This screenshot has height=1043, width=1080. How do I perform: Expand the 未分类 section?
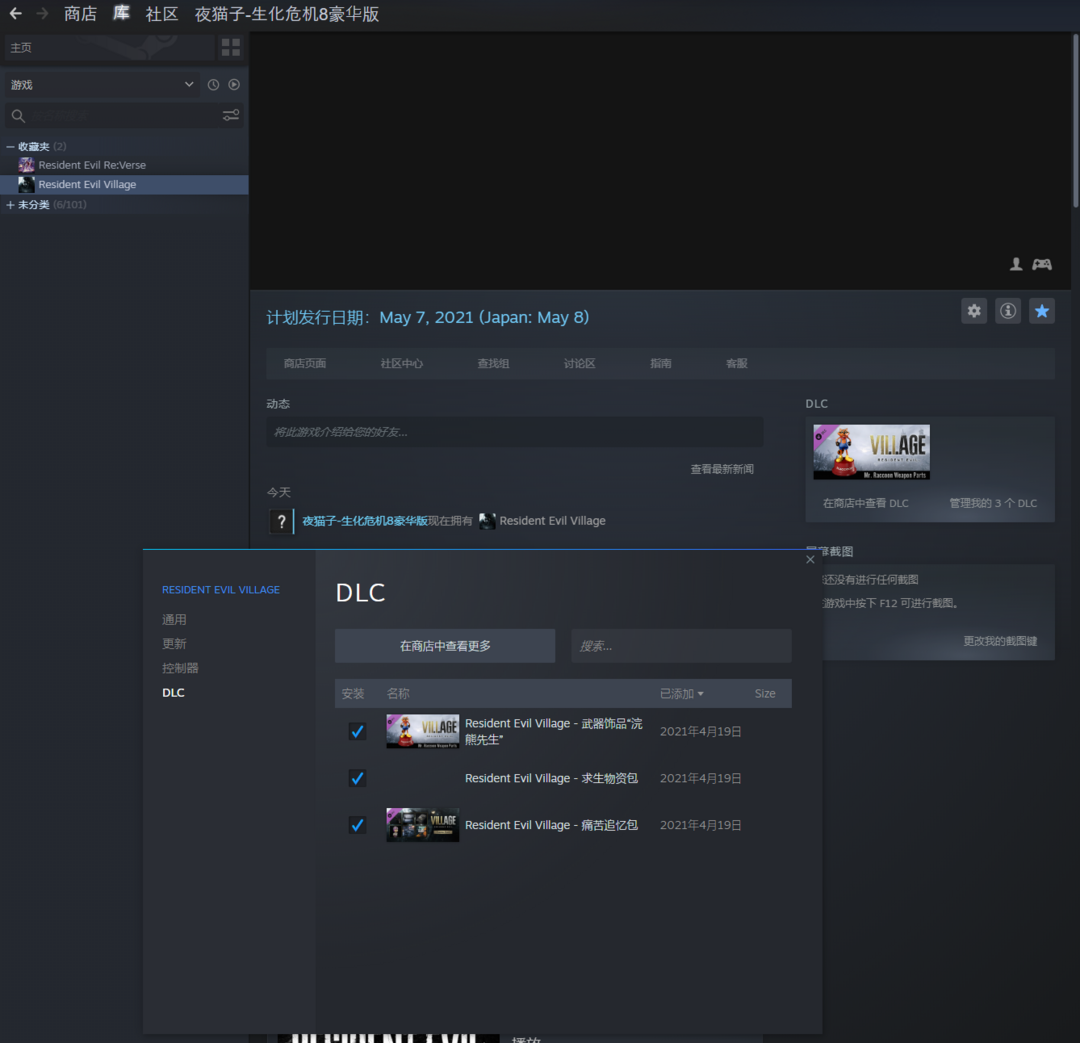click(10, 205)
